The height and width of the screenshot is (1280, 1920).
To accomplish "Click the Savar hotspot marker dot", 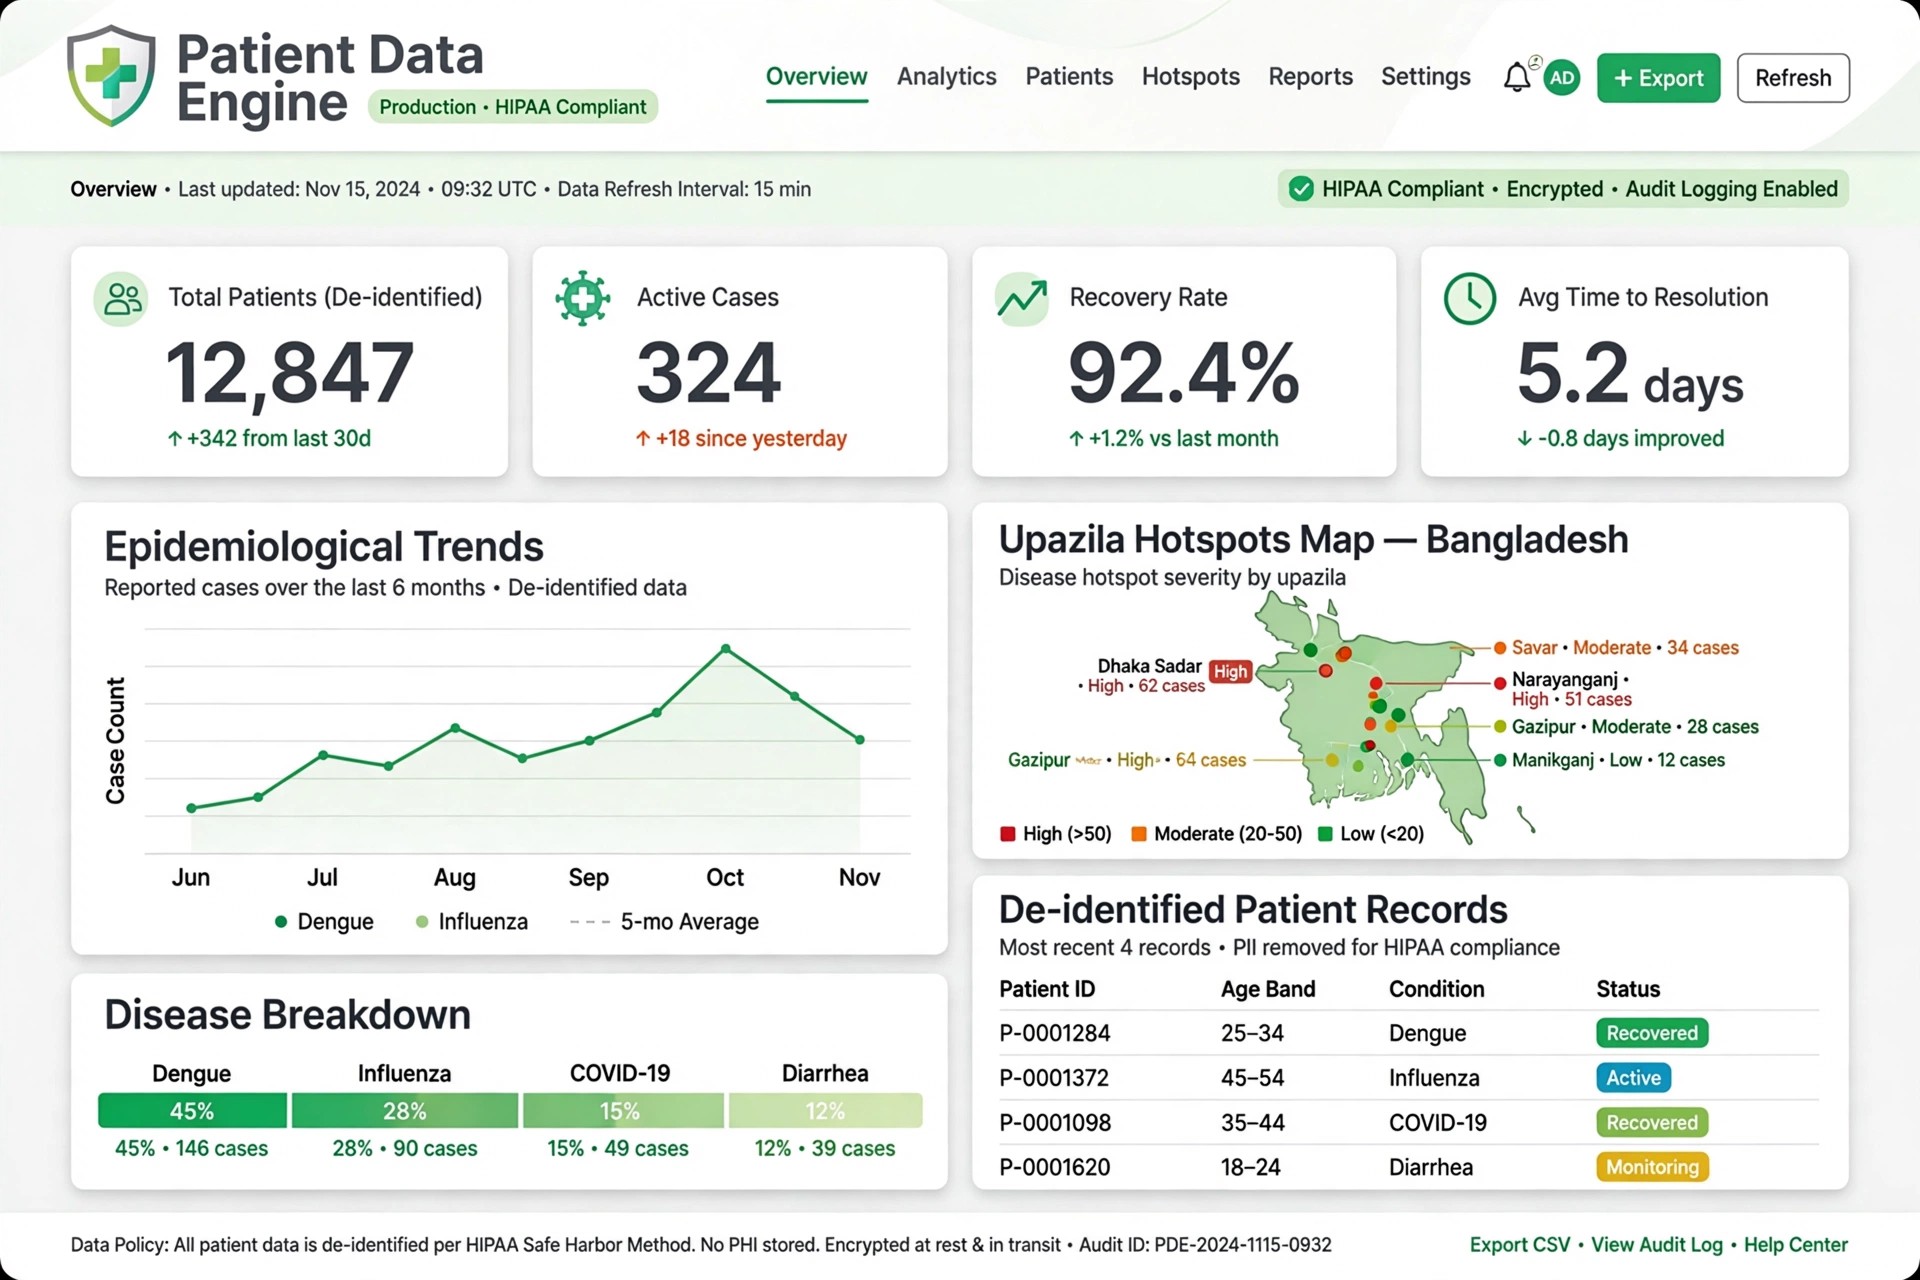I will [1500, 648].
